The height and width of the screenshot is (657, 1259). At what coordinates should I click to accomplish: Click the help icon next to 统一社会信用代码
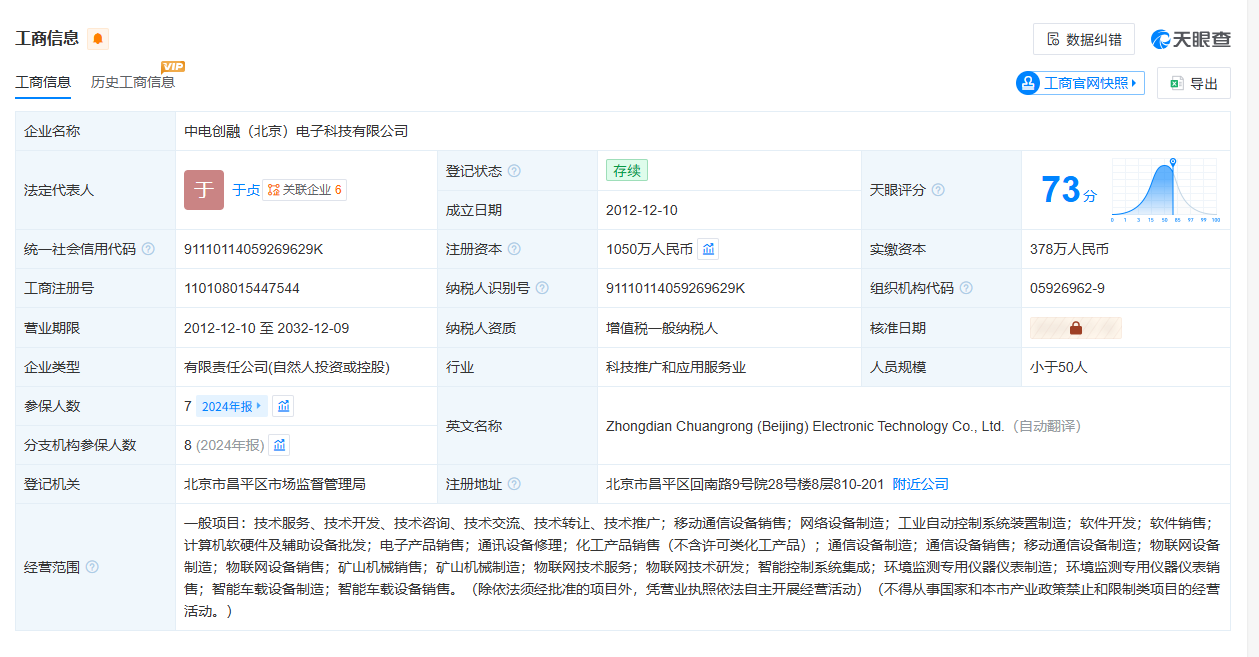[148, 249]
